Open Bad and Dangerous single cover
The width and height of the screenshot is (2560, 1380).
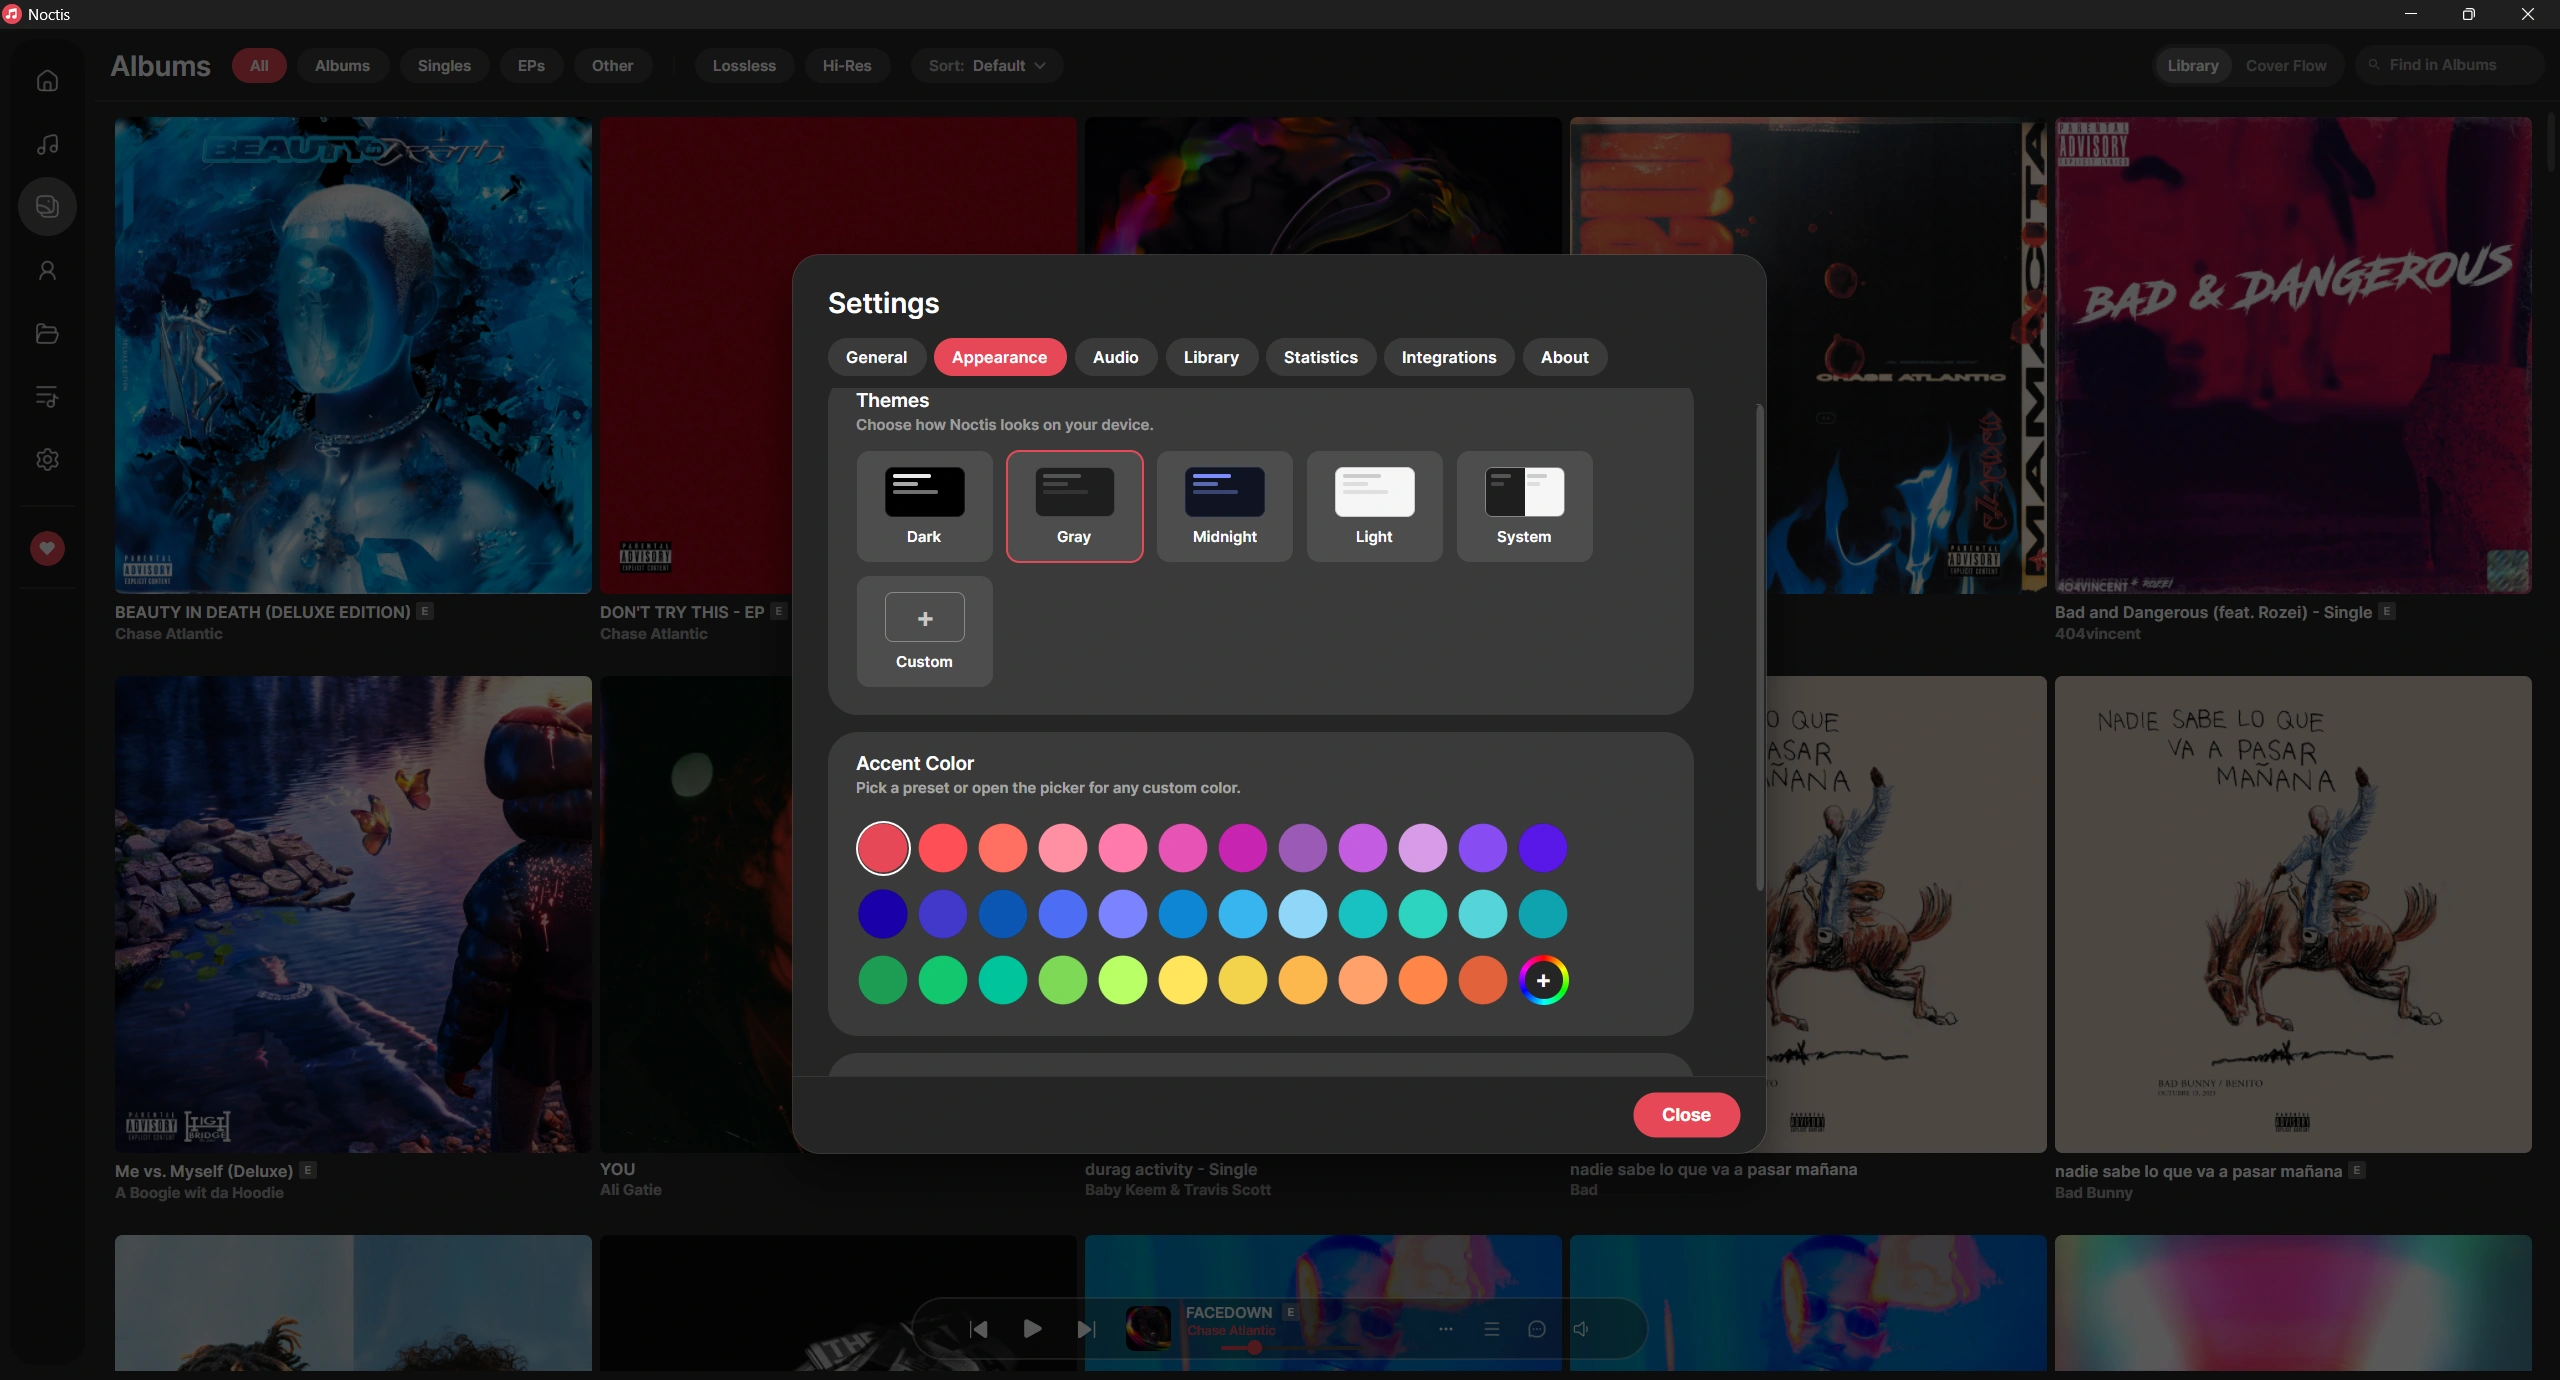point(2293,355)
